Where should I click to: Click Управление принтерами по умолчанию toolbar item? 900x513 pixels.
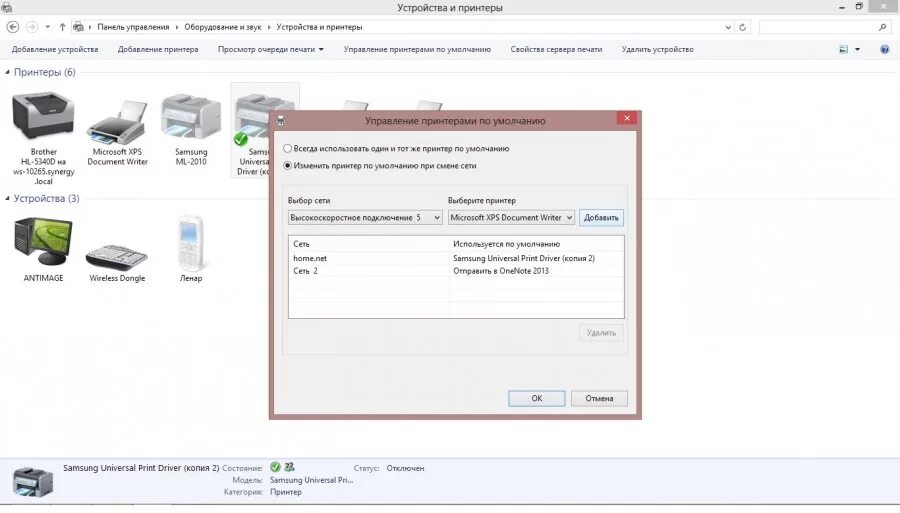pyautogui.click(x=417, y=49)
